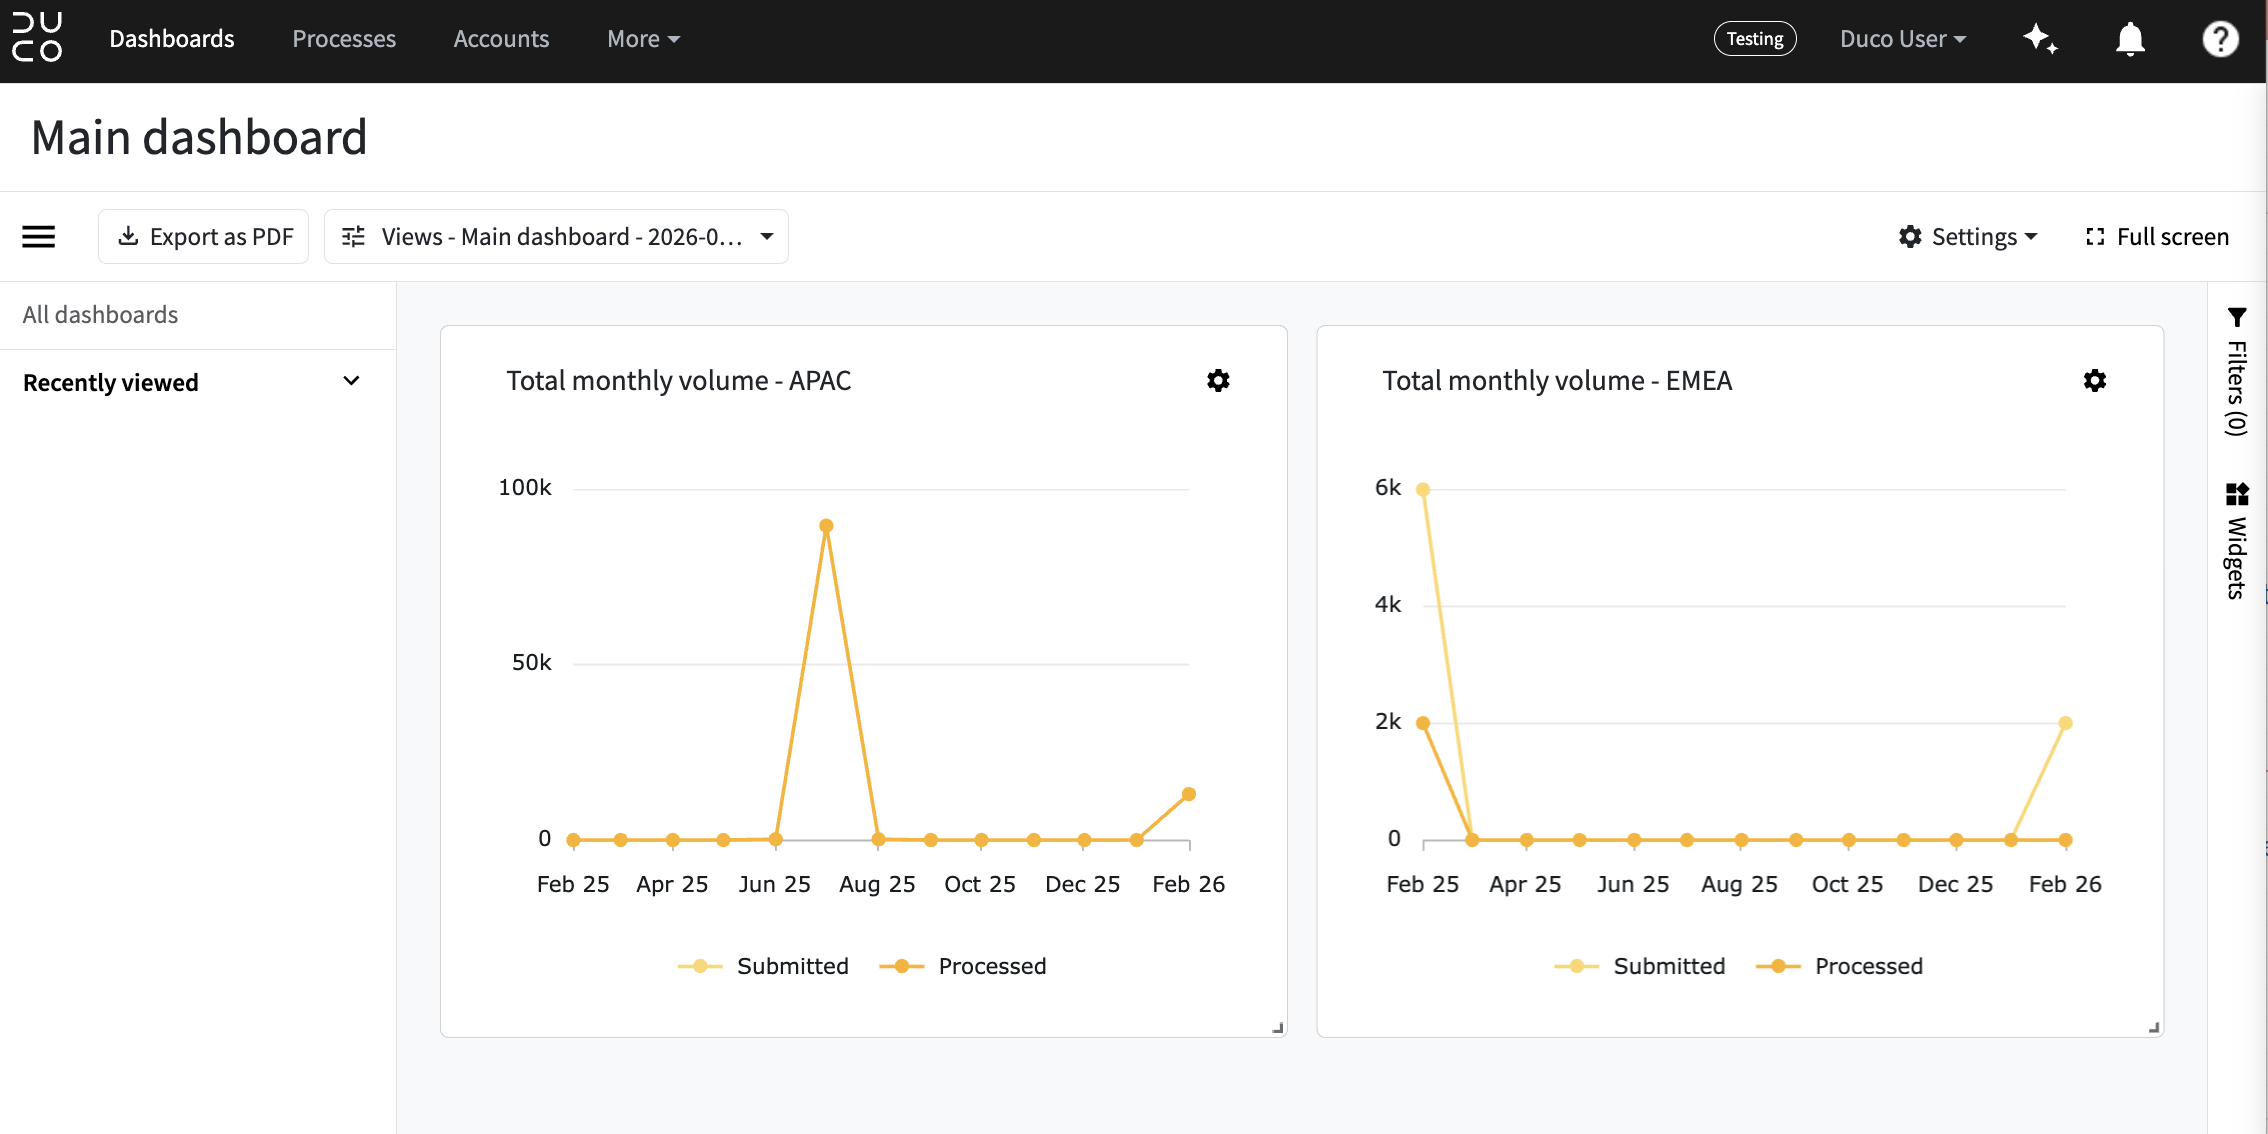The image size is (2268, 1134).
Task: Open the Widgets side panel
Action: click(x=2237, y=541)
